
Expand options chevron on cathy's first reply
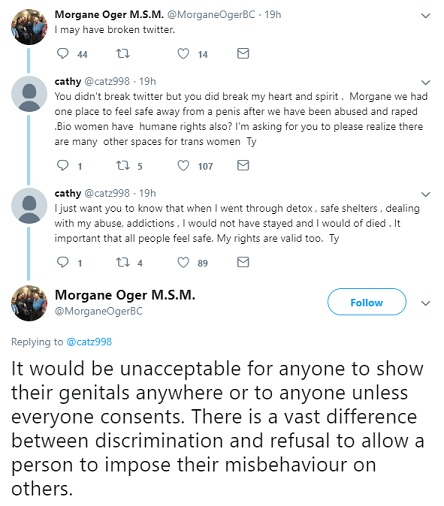[x=426, y=82]
